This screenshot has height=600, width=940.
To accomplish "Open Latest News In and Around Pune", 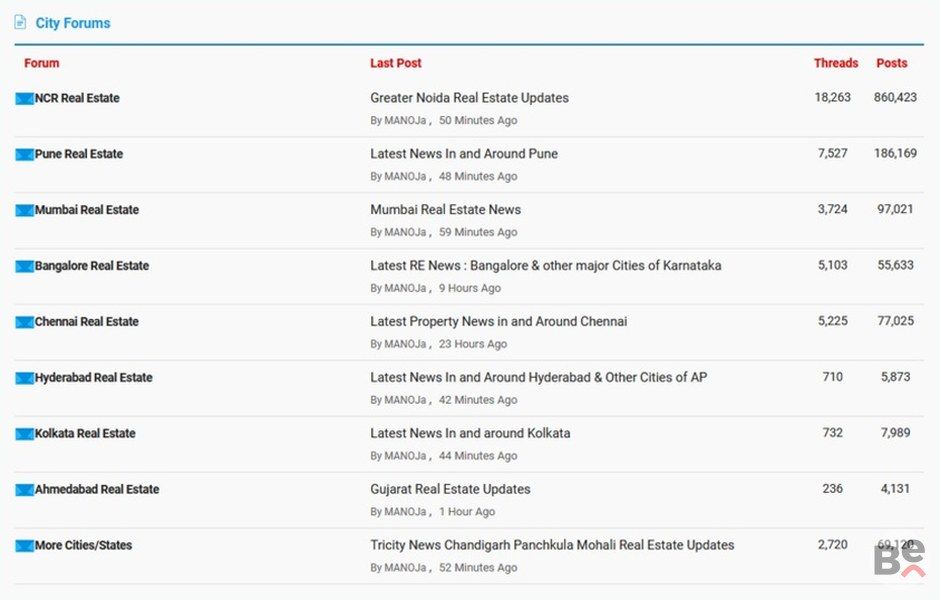I will (x=464, y=154).
